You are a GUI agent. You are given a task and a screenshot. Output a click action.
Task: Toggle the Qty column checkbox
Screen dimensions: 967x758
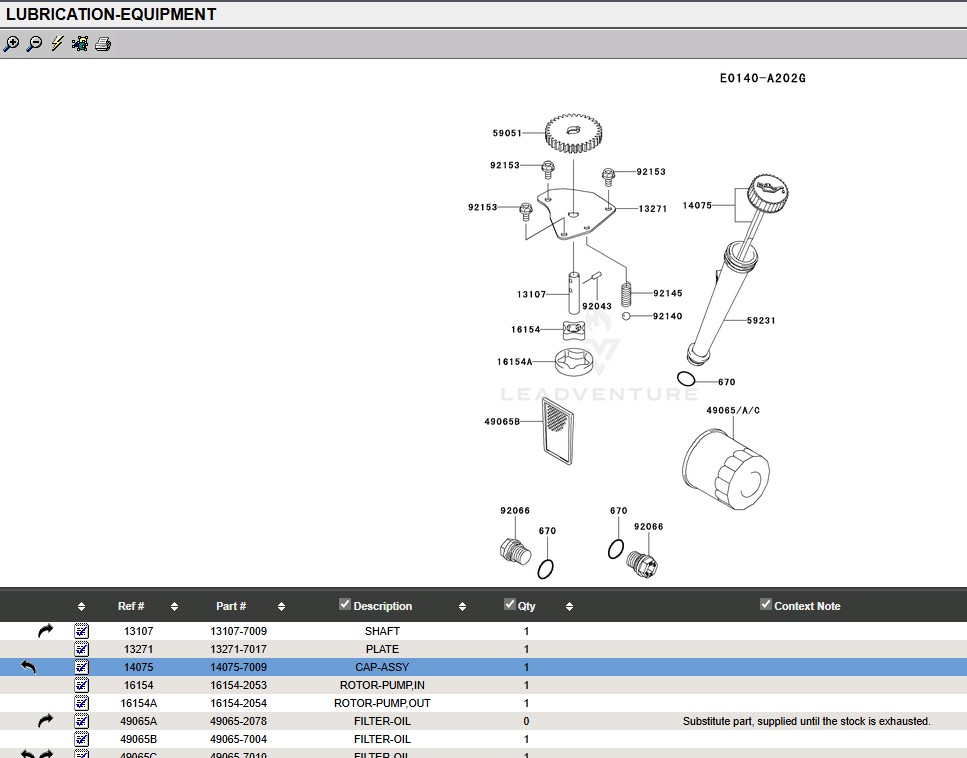click(x=510, y=604)
